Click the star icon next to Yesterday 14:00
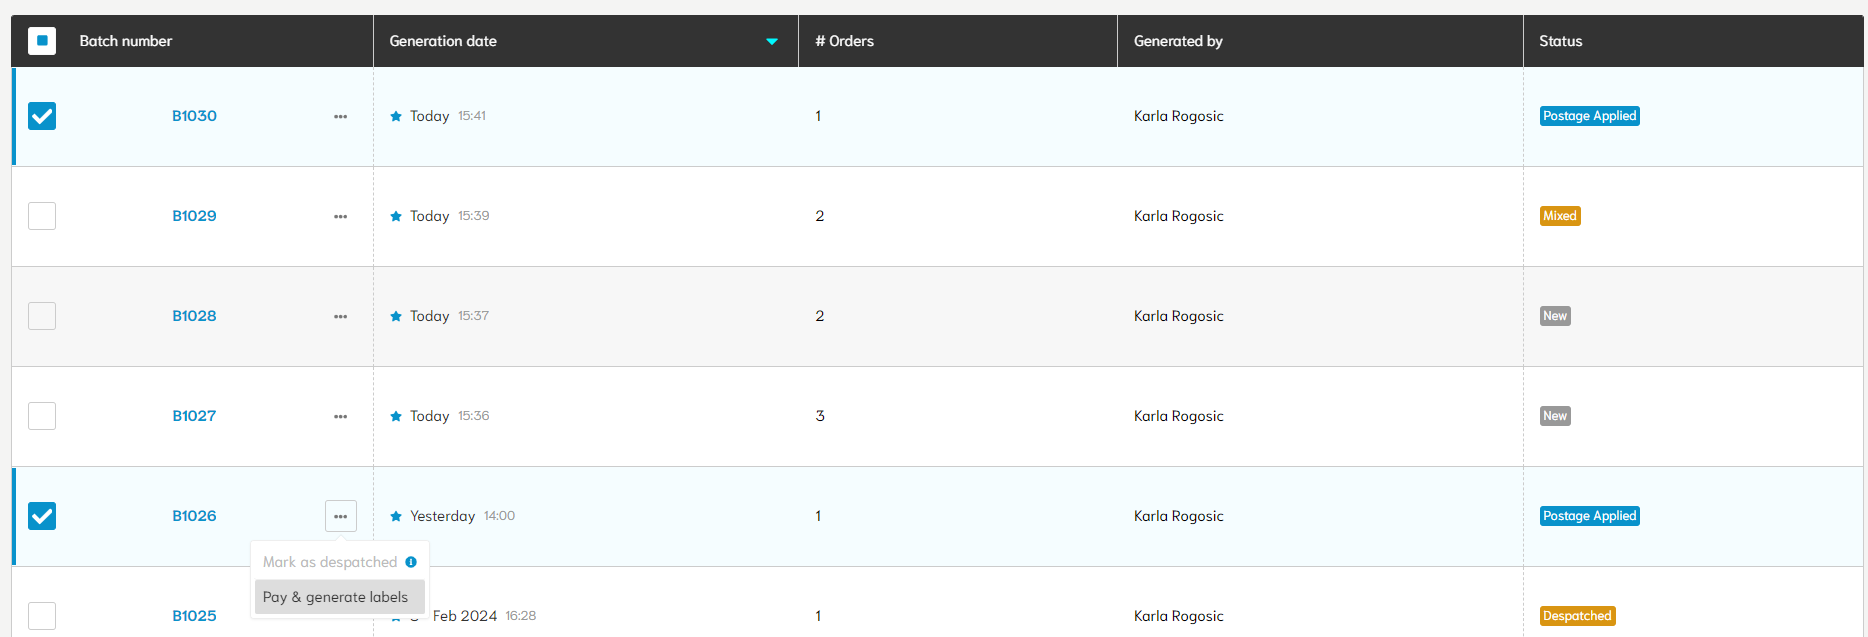 click(396, 516)
